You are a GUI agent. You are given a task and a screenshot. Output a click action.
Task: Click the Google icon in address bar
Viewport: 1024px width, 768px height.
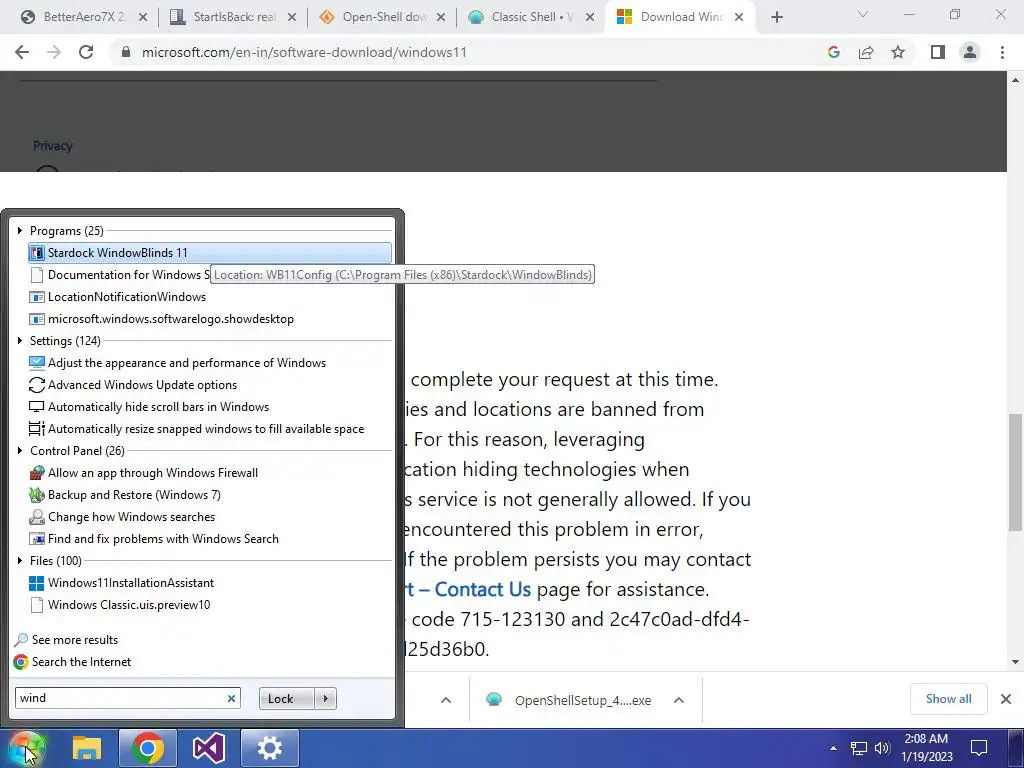pyautogui.click(x=833, y=52)
